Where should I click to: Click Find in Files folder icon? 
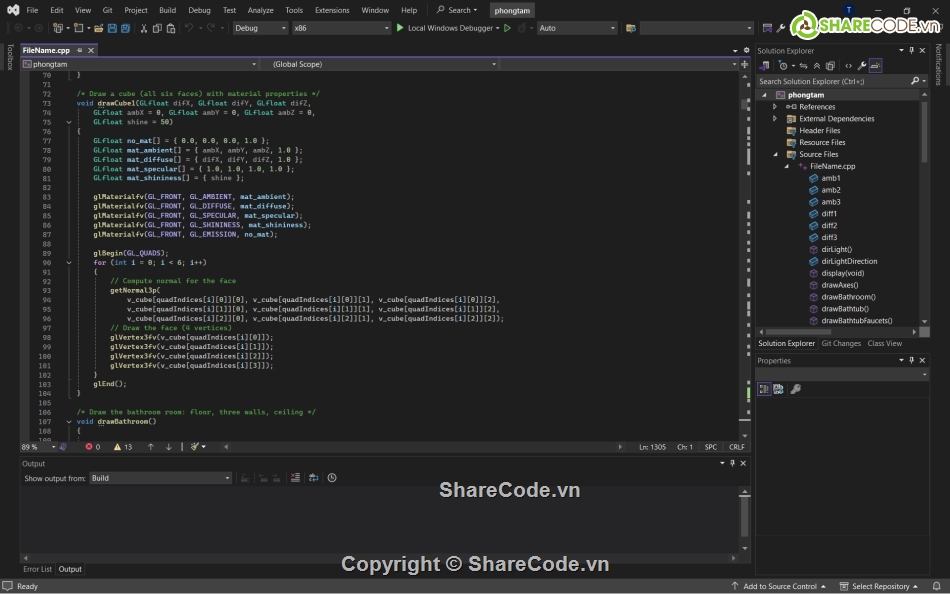631,28
